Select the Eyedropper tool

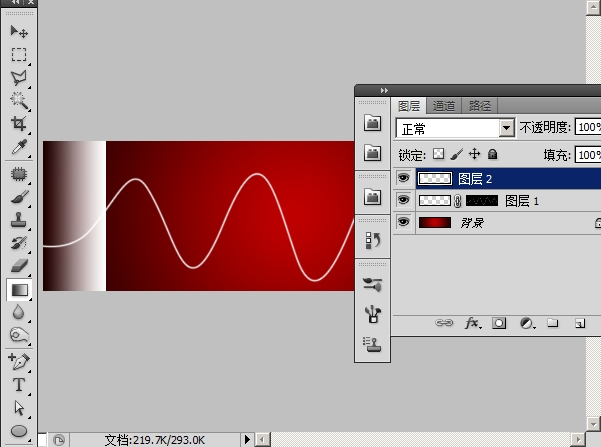[x=19, y=146]
